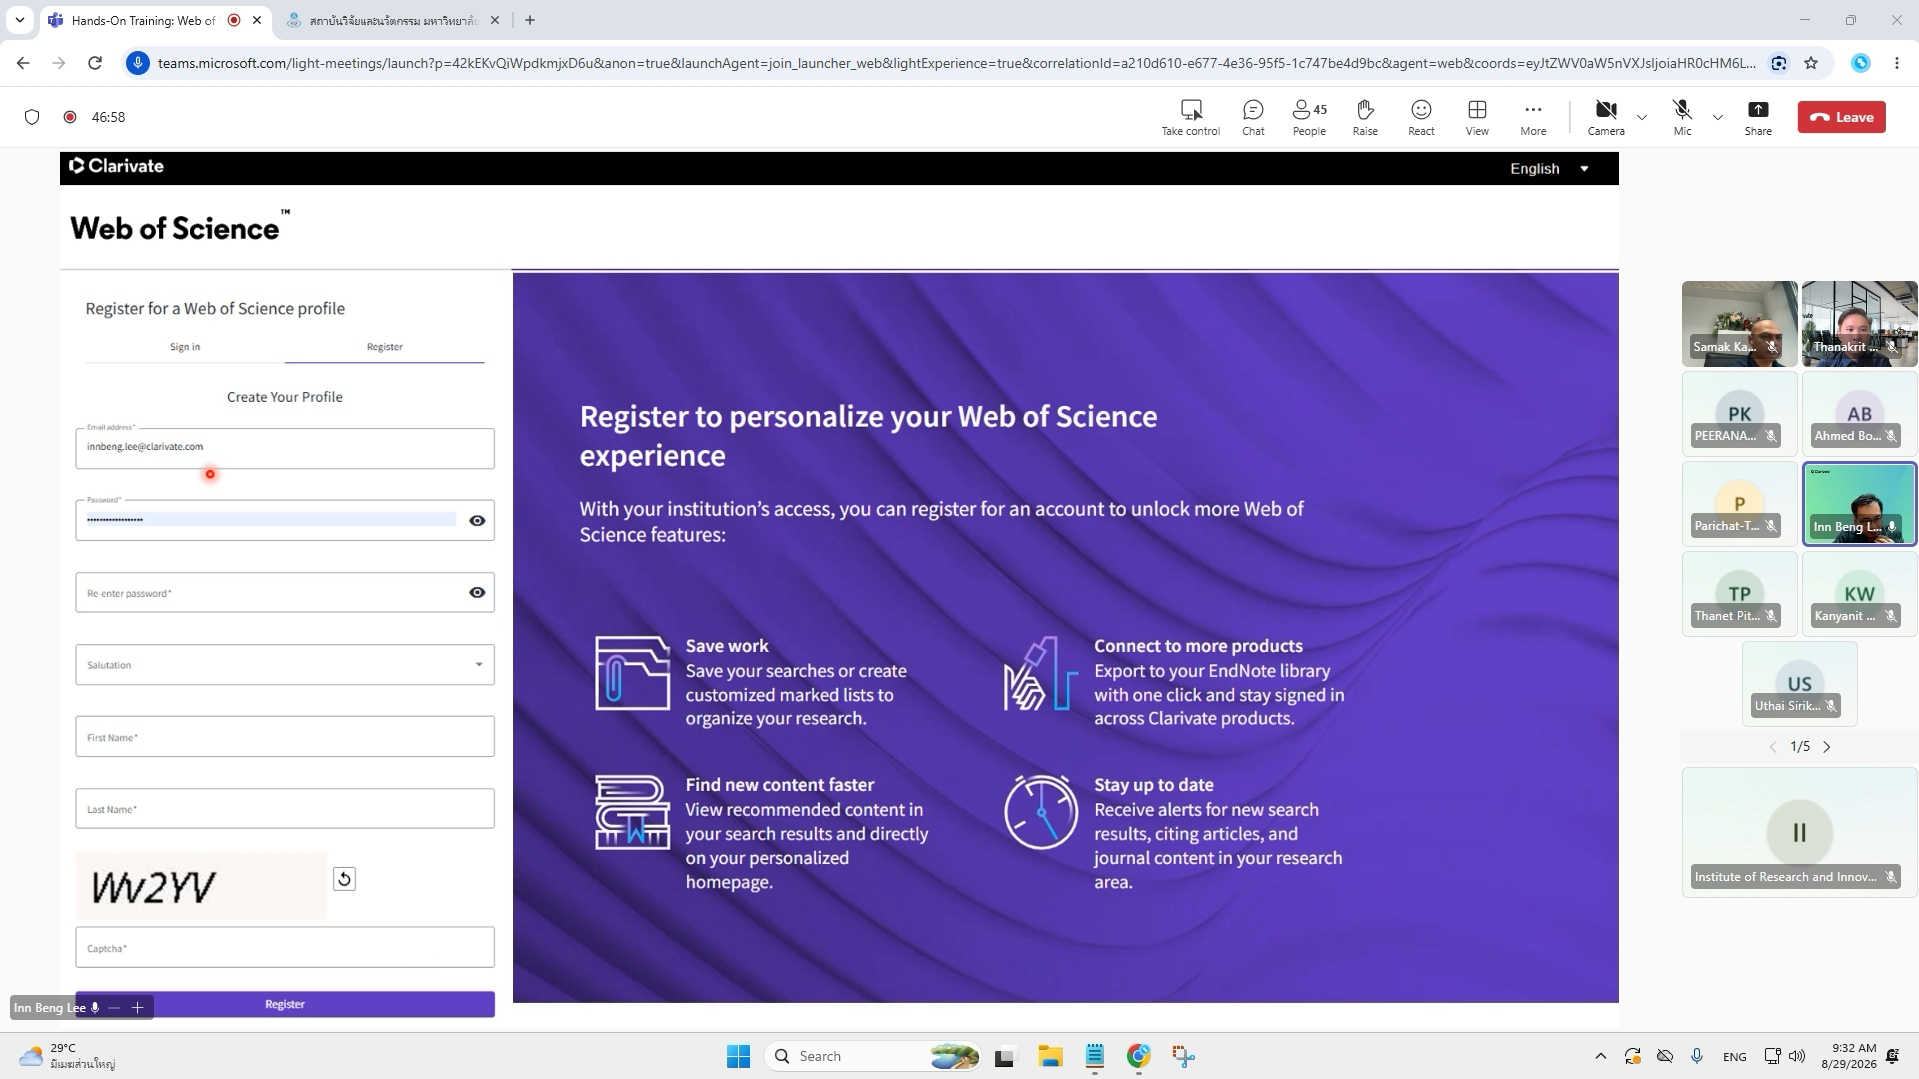The width and height of the screenshot is (1919, 1079).
Task: Select the PEERANA participant tile
Action: pyautogui.click(x=1739, y=413)
